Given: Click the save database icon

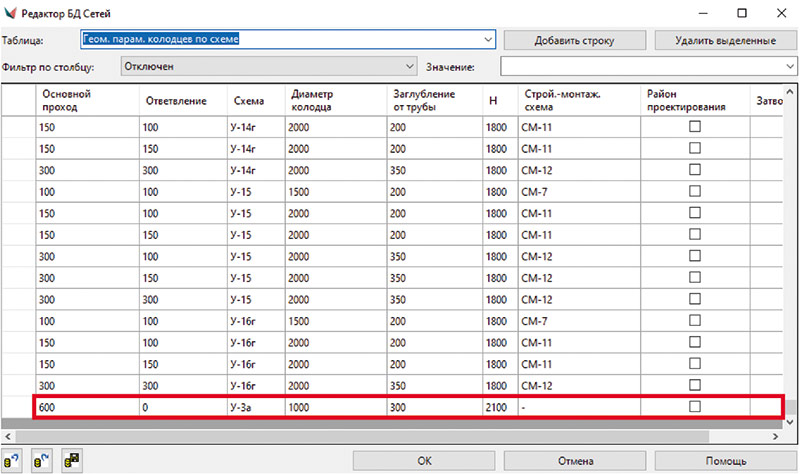Looking at the screenshot, I should click(x=72, y=460).
